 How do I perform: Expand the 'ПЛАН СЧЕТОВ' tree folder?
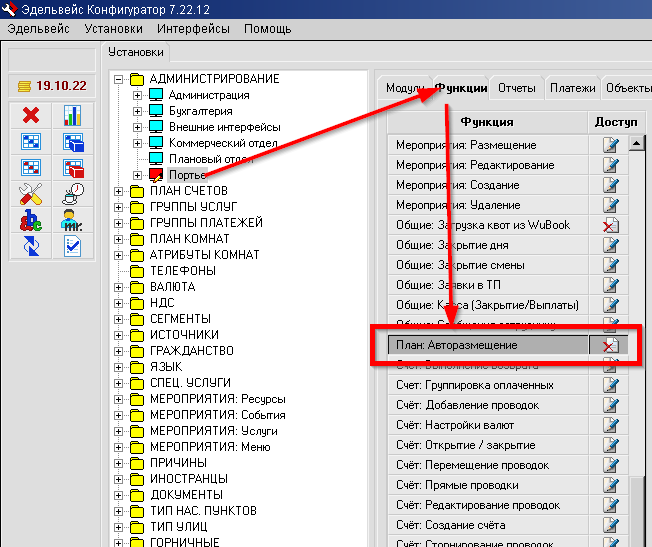(119, 191)
